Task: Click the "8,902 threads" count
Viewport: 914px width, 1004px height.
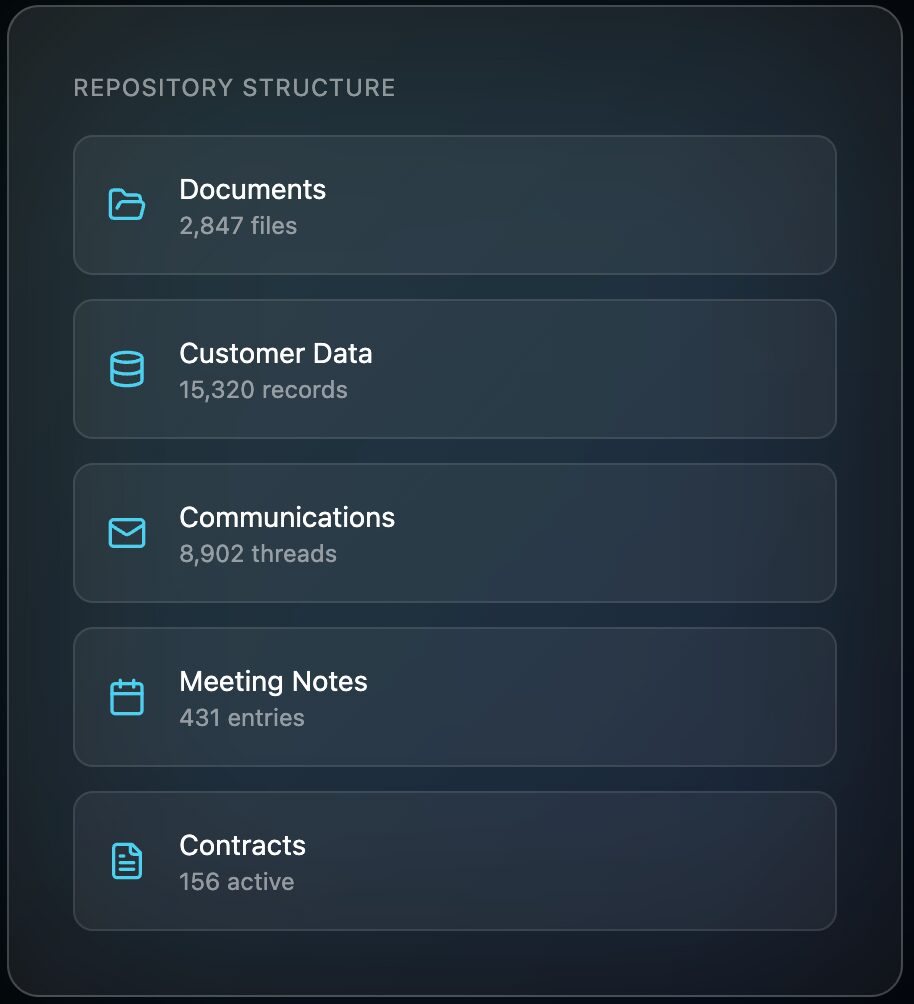Action: point(258,554)
